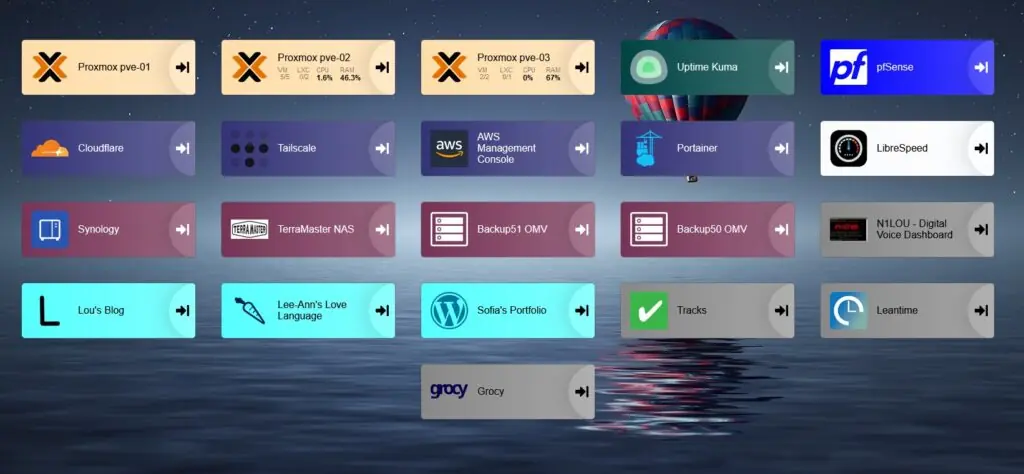Click the Uptime Kuma green blob icon
This screenshot has height=474, width=1024.
[x=648, y=67]
